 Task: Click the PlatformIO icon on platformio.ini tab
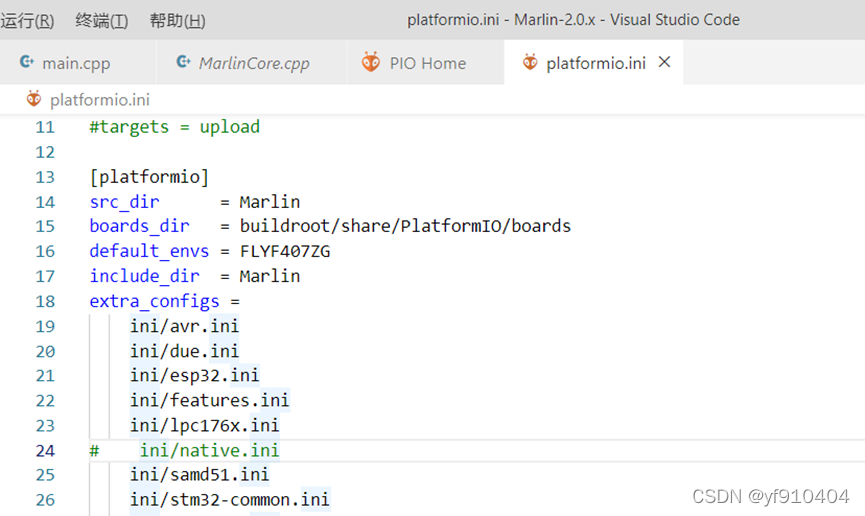[530, 62]
